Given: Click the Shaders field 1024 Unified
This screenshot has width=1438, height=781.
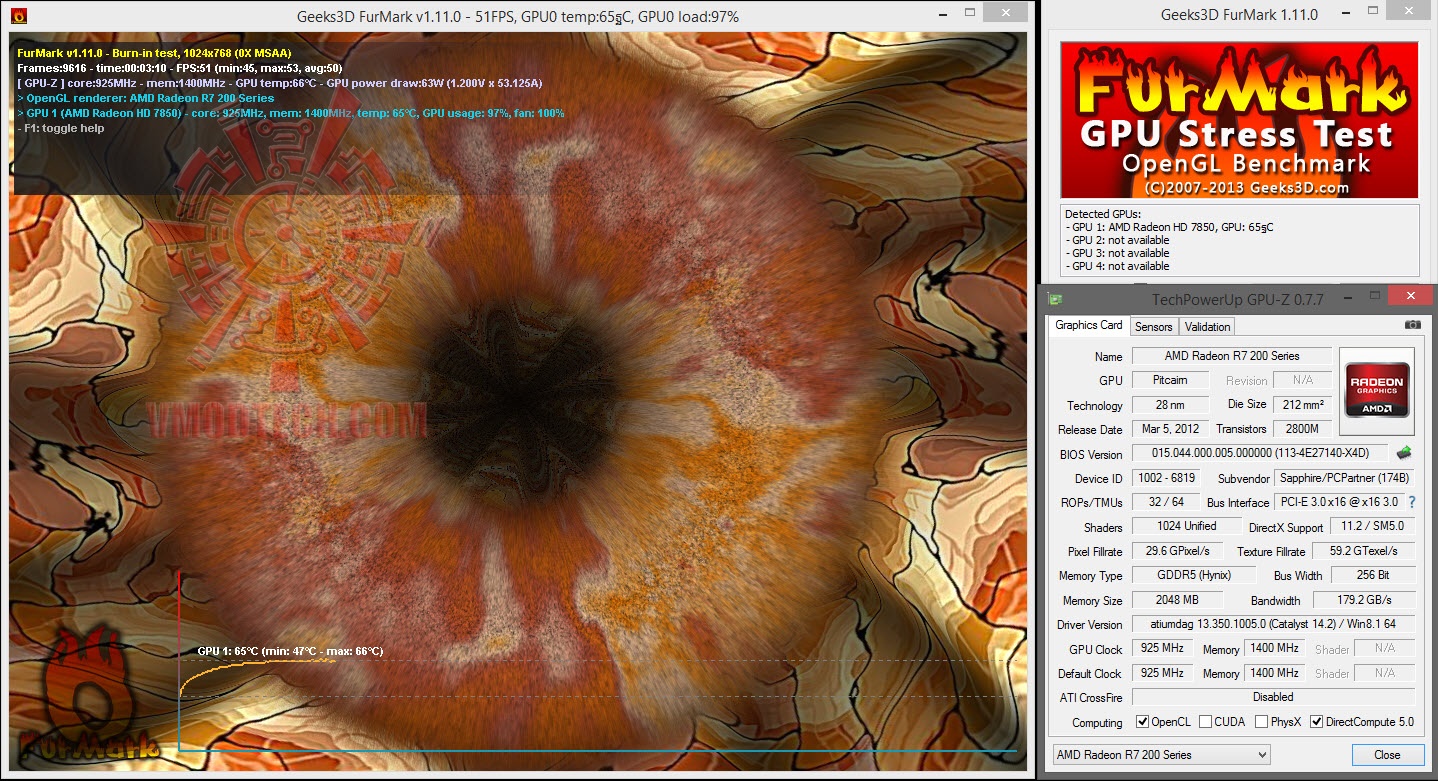Looking at the screenshot, I should coord(1187,526).
